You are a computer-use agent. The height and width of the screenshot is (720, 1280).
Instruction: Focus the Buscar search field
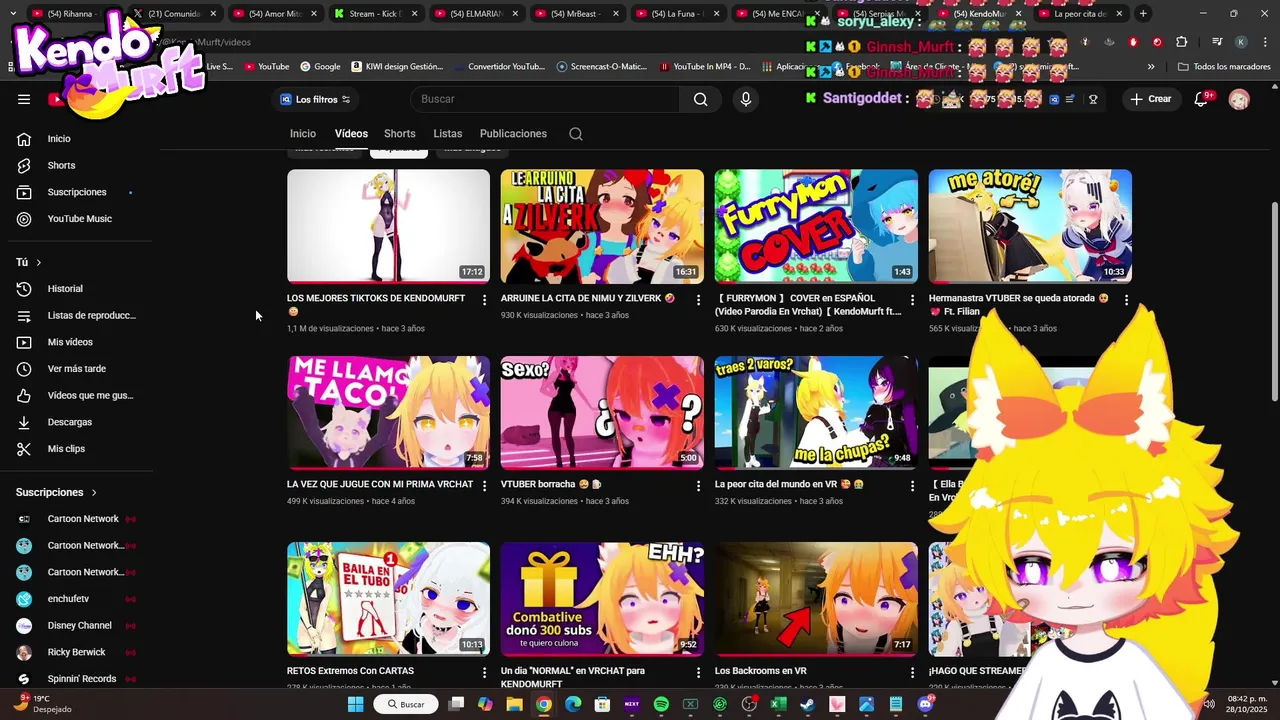tap(545, 99)
